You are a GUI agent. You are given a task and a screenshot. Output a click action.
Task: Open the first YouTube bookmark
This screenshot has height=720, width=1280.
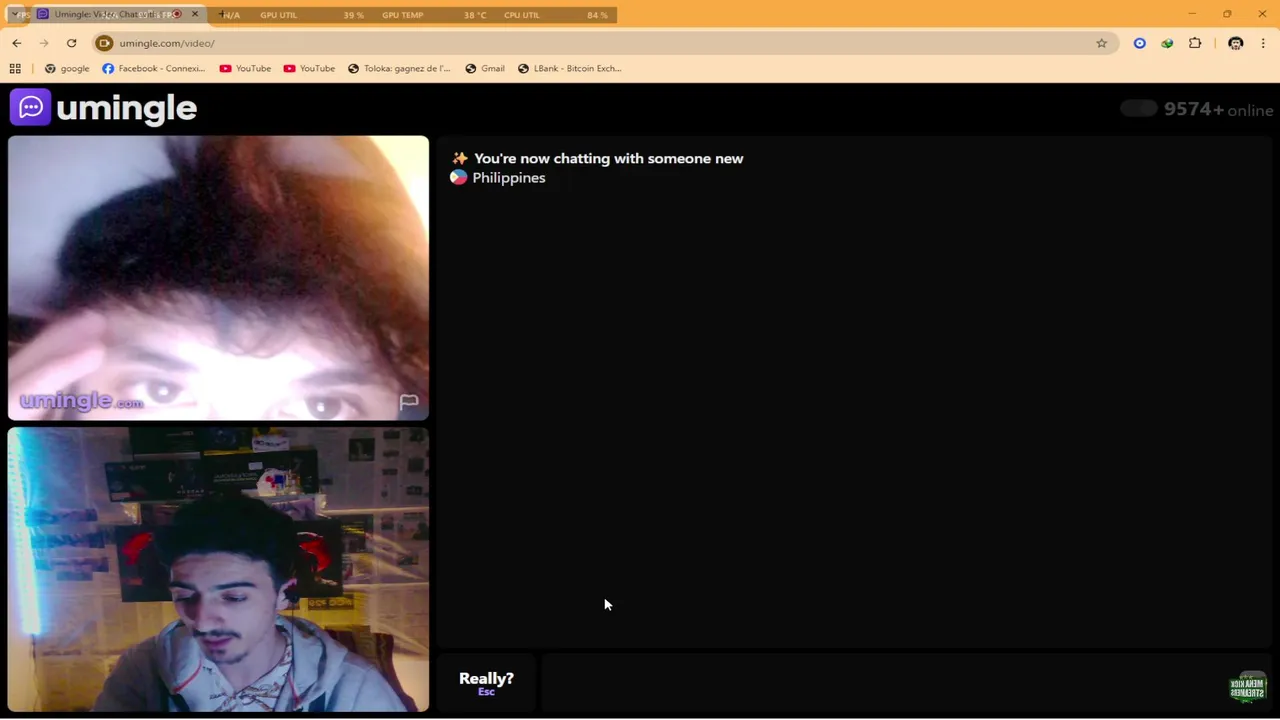click(x=245, y=68)
